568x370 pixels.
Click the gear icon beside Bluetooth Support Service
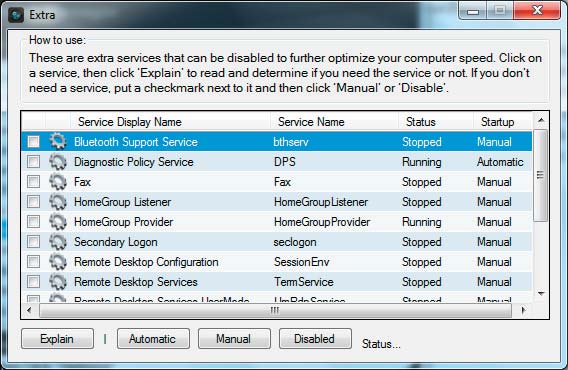[58, 141]
